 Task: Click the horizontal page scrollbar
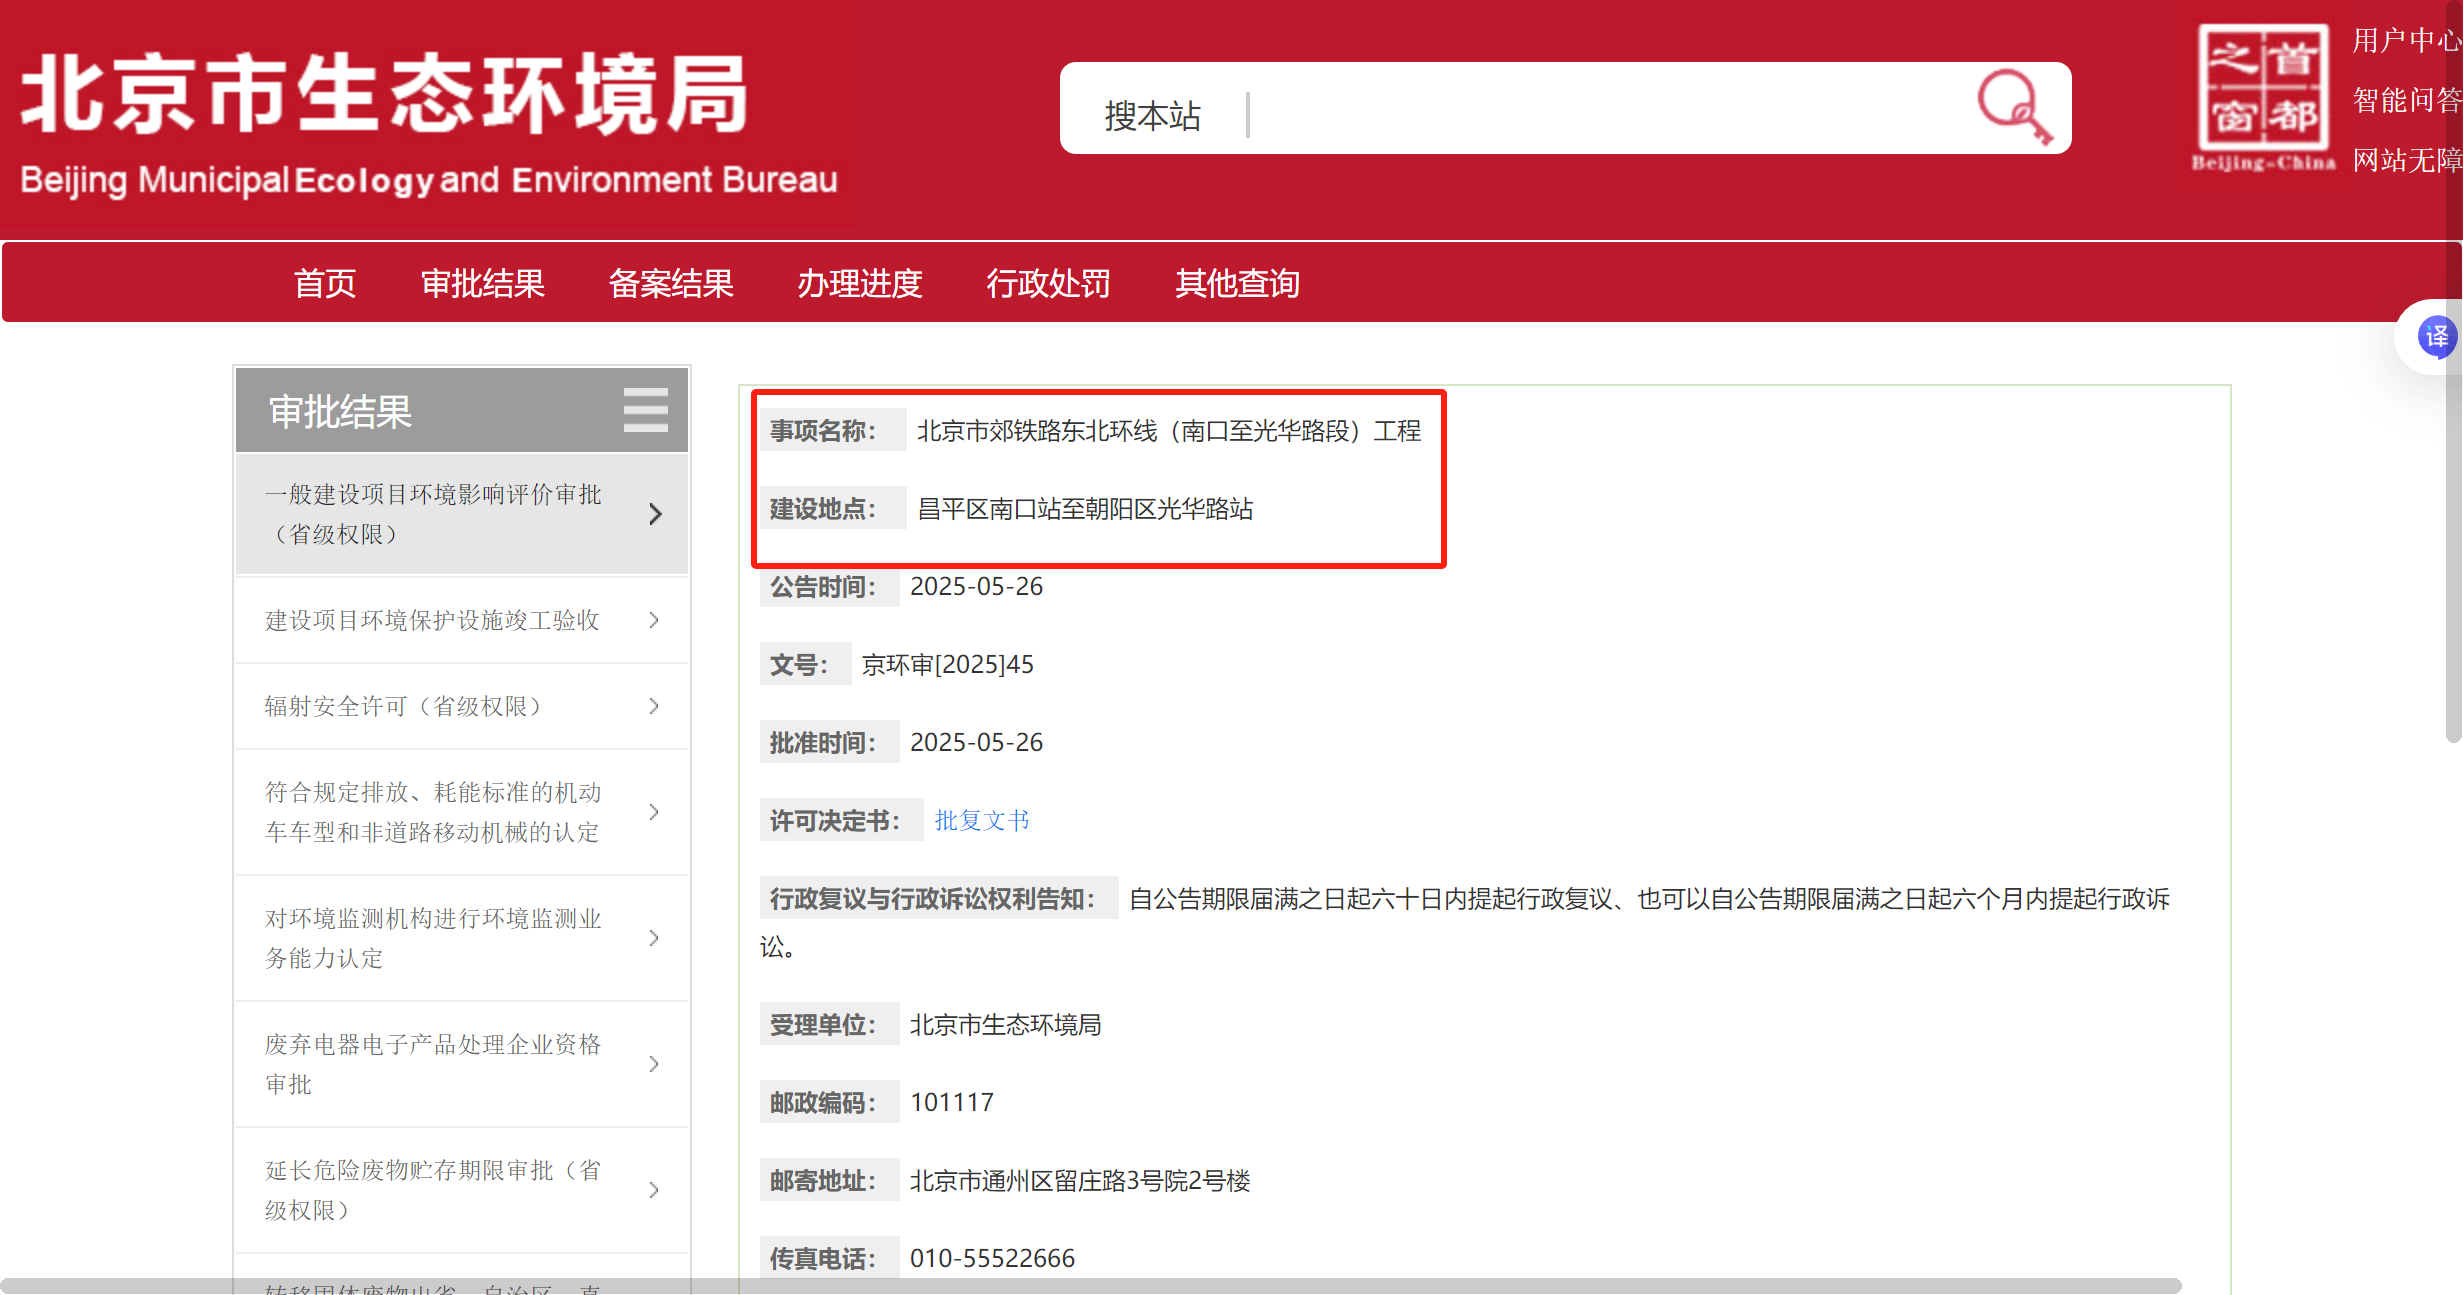pos(1090,1286)
